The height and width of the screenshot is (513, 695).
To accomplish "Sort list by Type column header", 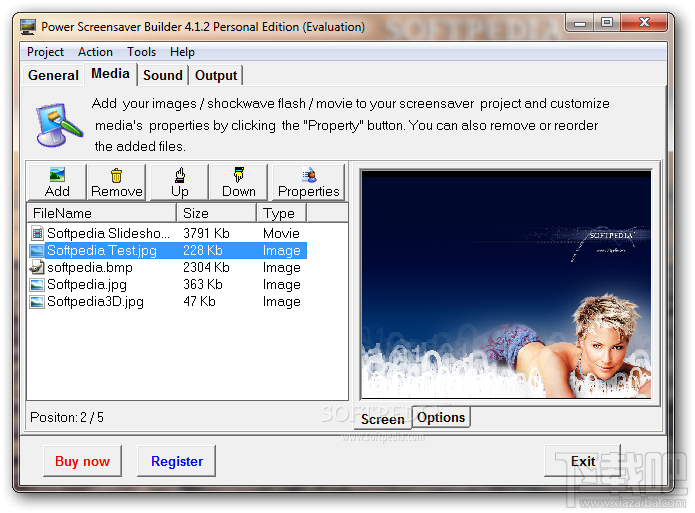I will [281, 213].
